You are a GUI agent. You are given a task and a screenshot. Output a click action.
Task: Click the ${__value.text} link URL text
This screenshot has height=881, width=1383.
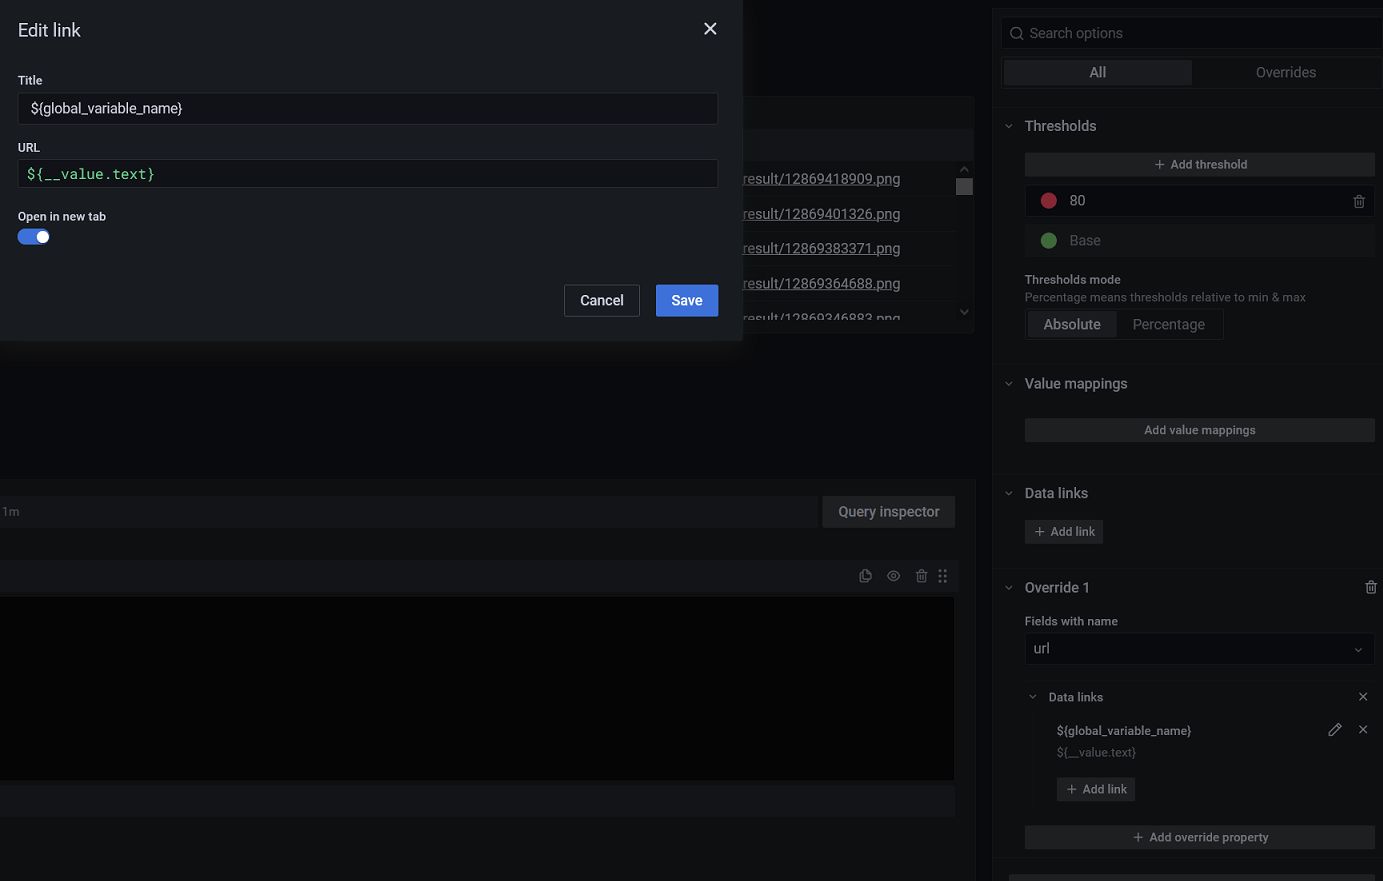(1096, 752)
